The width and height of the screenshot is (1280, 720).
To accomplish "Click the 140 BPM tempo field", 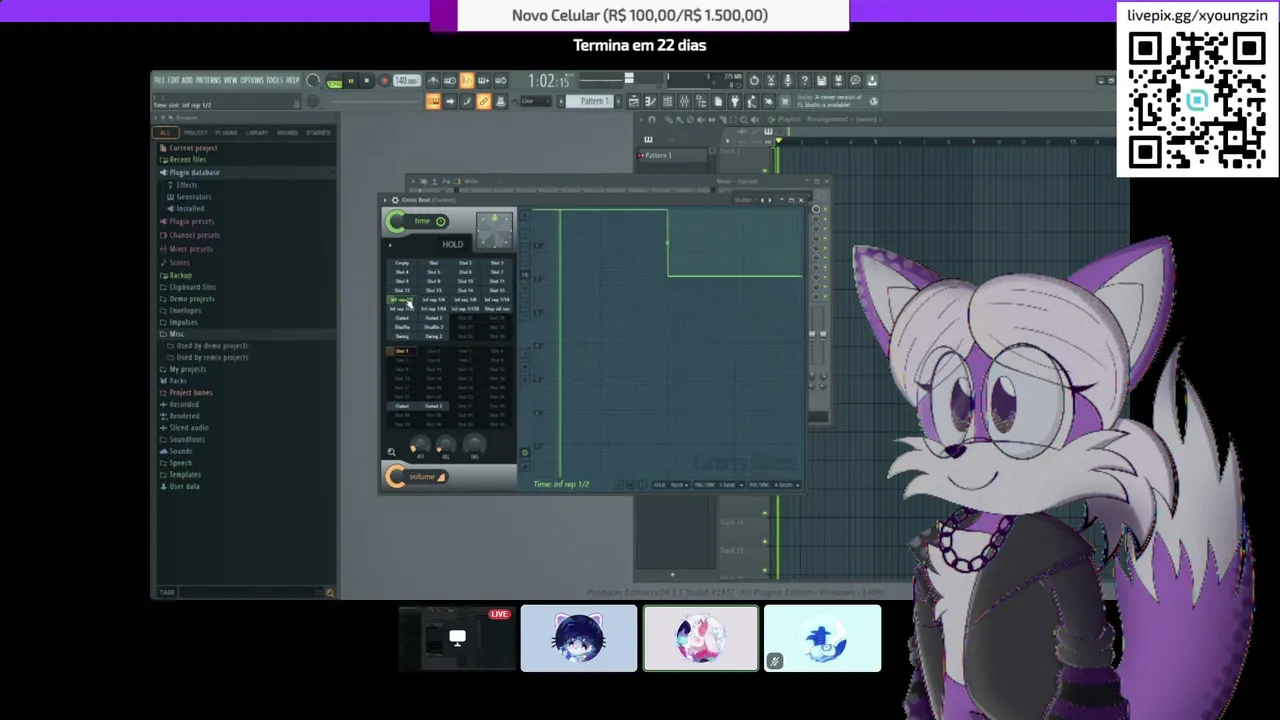I will (x=407, y=81).
